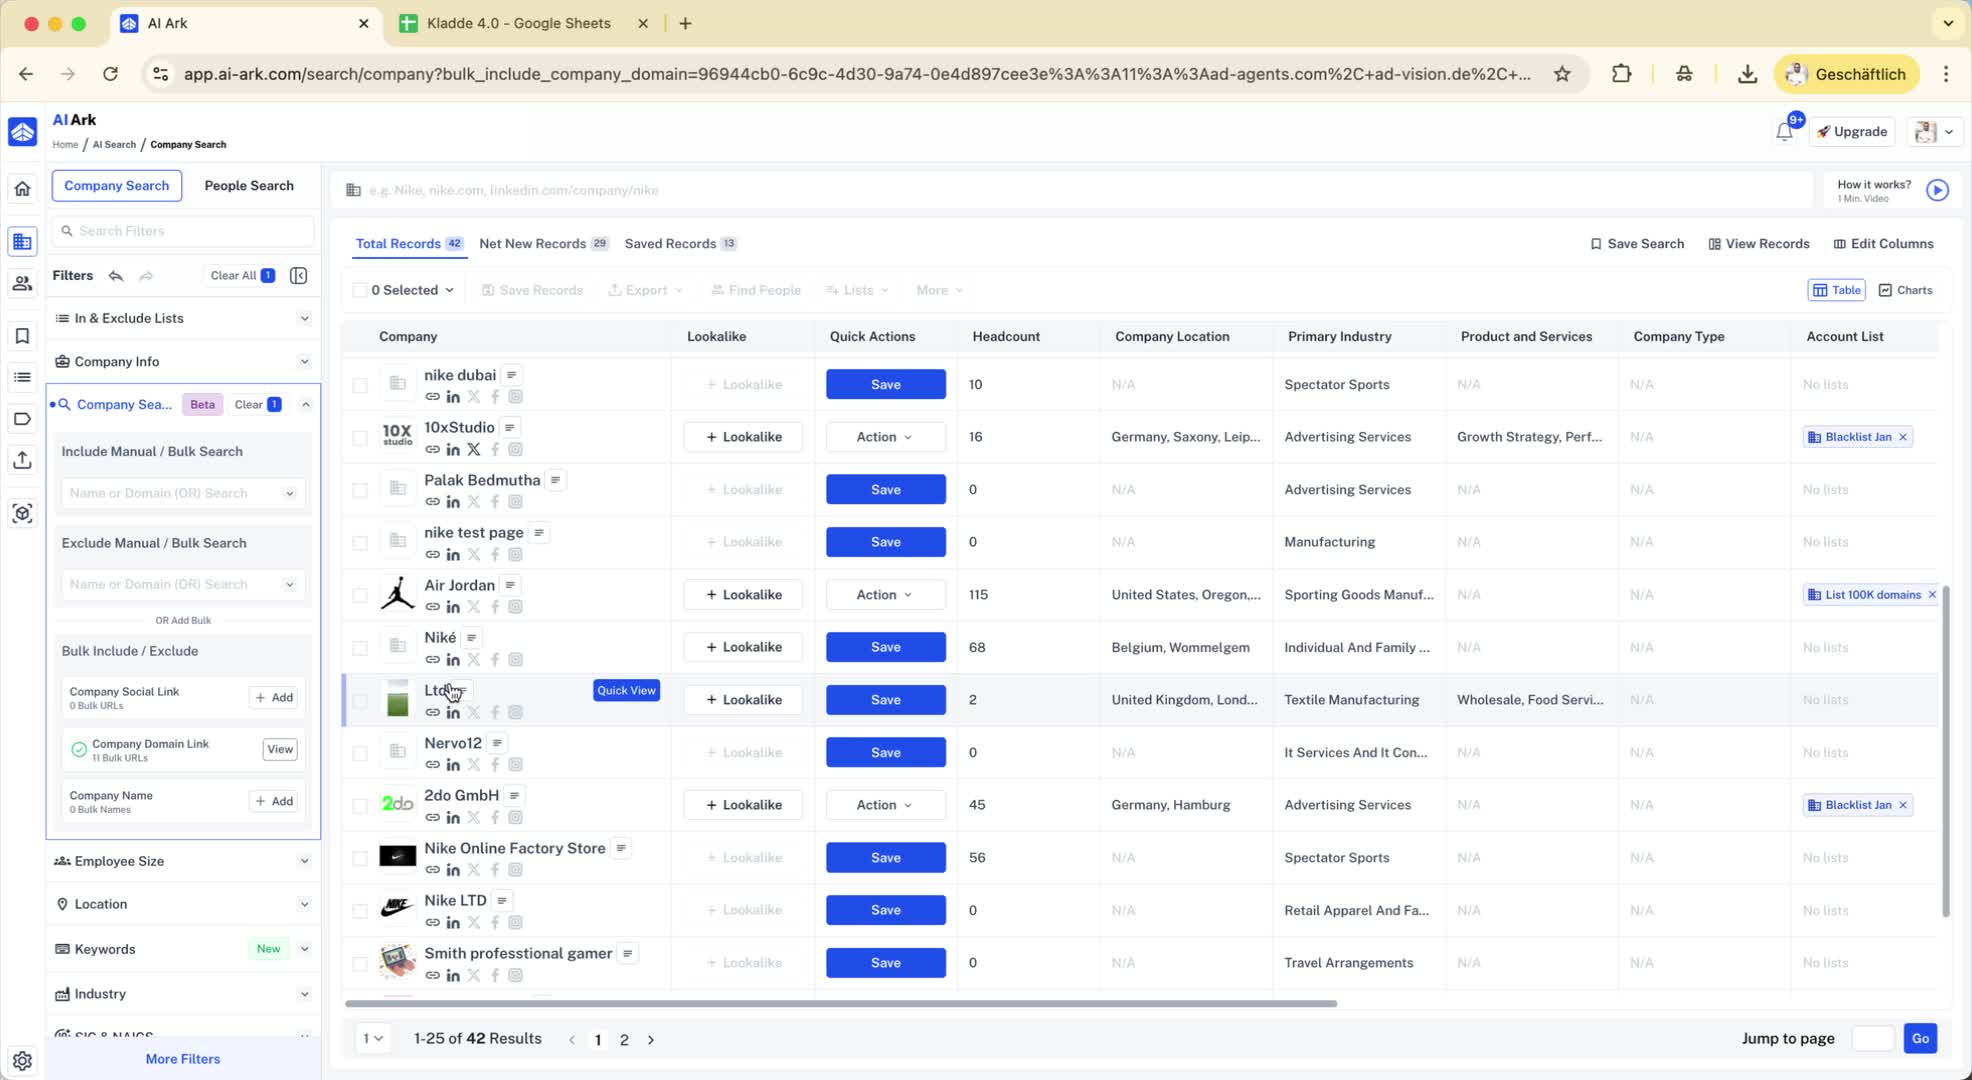Click the collapse filters panel icon
This screenshot has height=1080, width=1972.
point(298,275)
